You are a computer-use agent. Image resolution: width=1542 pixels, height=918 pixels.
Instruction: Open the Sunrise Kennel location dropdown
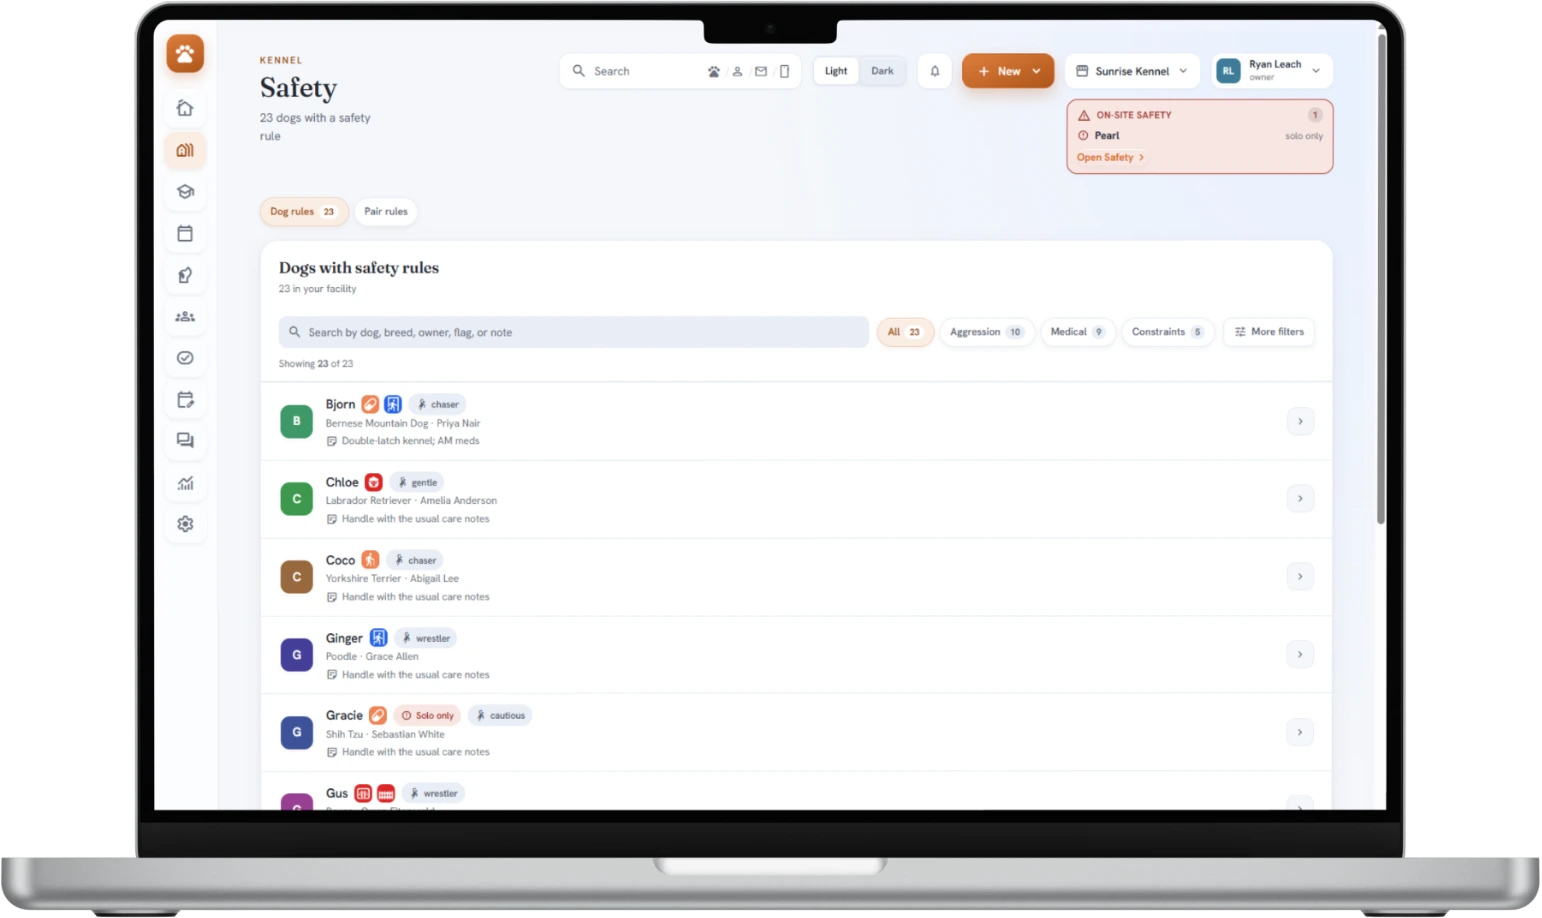pos(1132,71)
